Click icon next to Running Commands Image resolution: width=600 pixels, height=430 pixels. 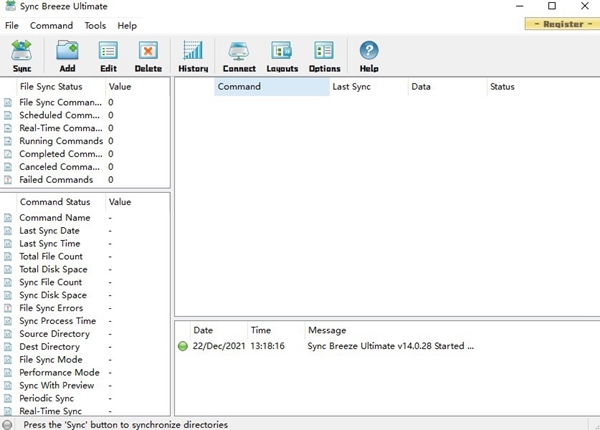click(8, 141)
